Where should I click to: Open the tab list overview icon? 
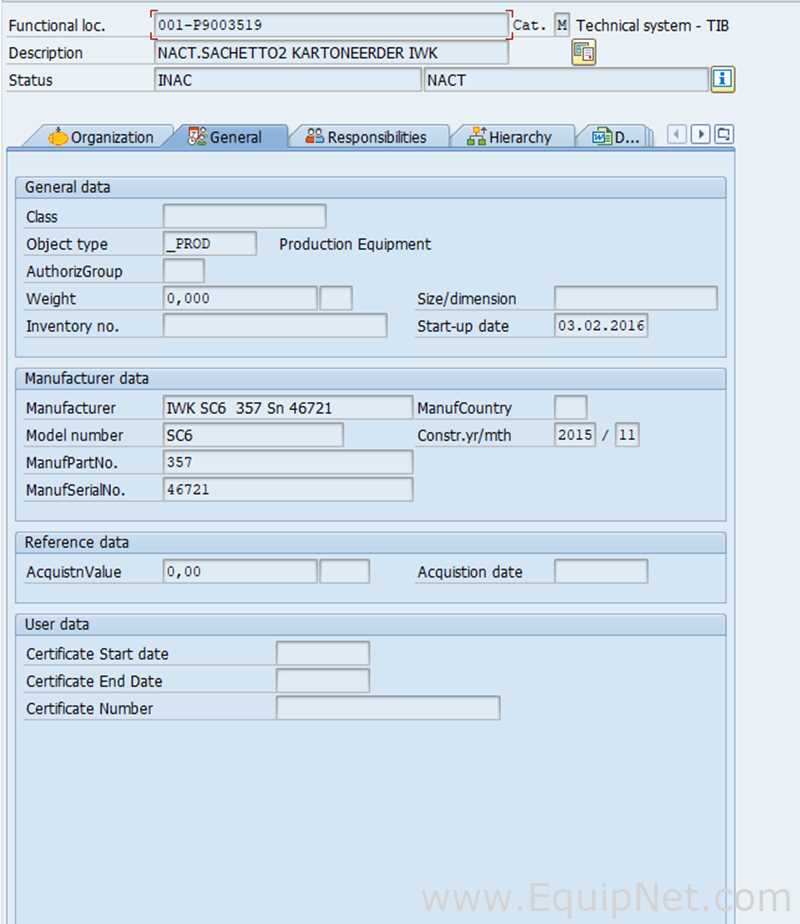point(724,135)
